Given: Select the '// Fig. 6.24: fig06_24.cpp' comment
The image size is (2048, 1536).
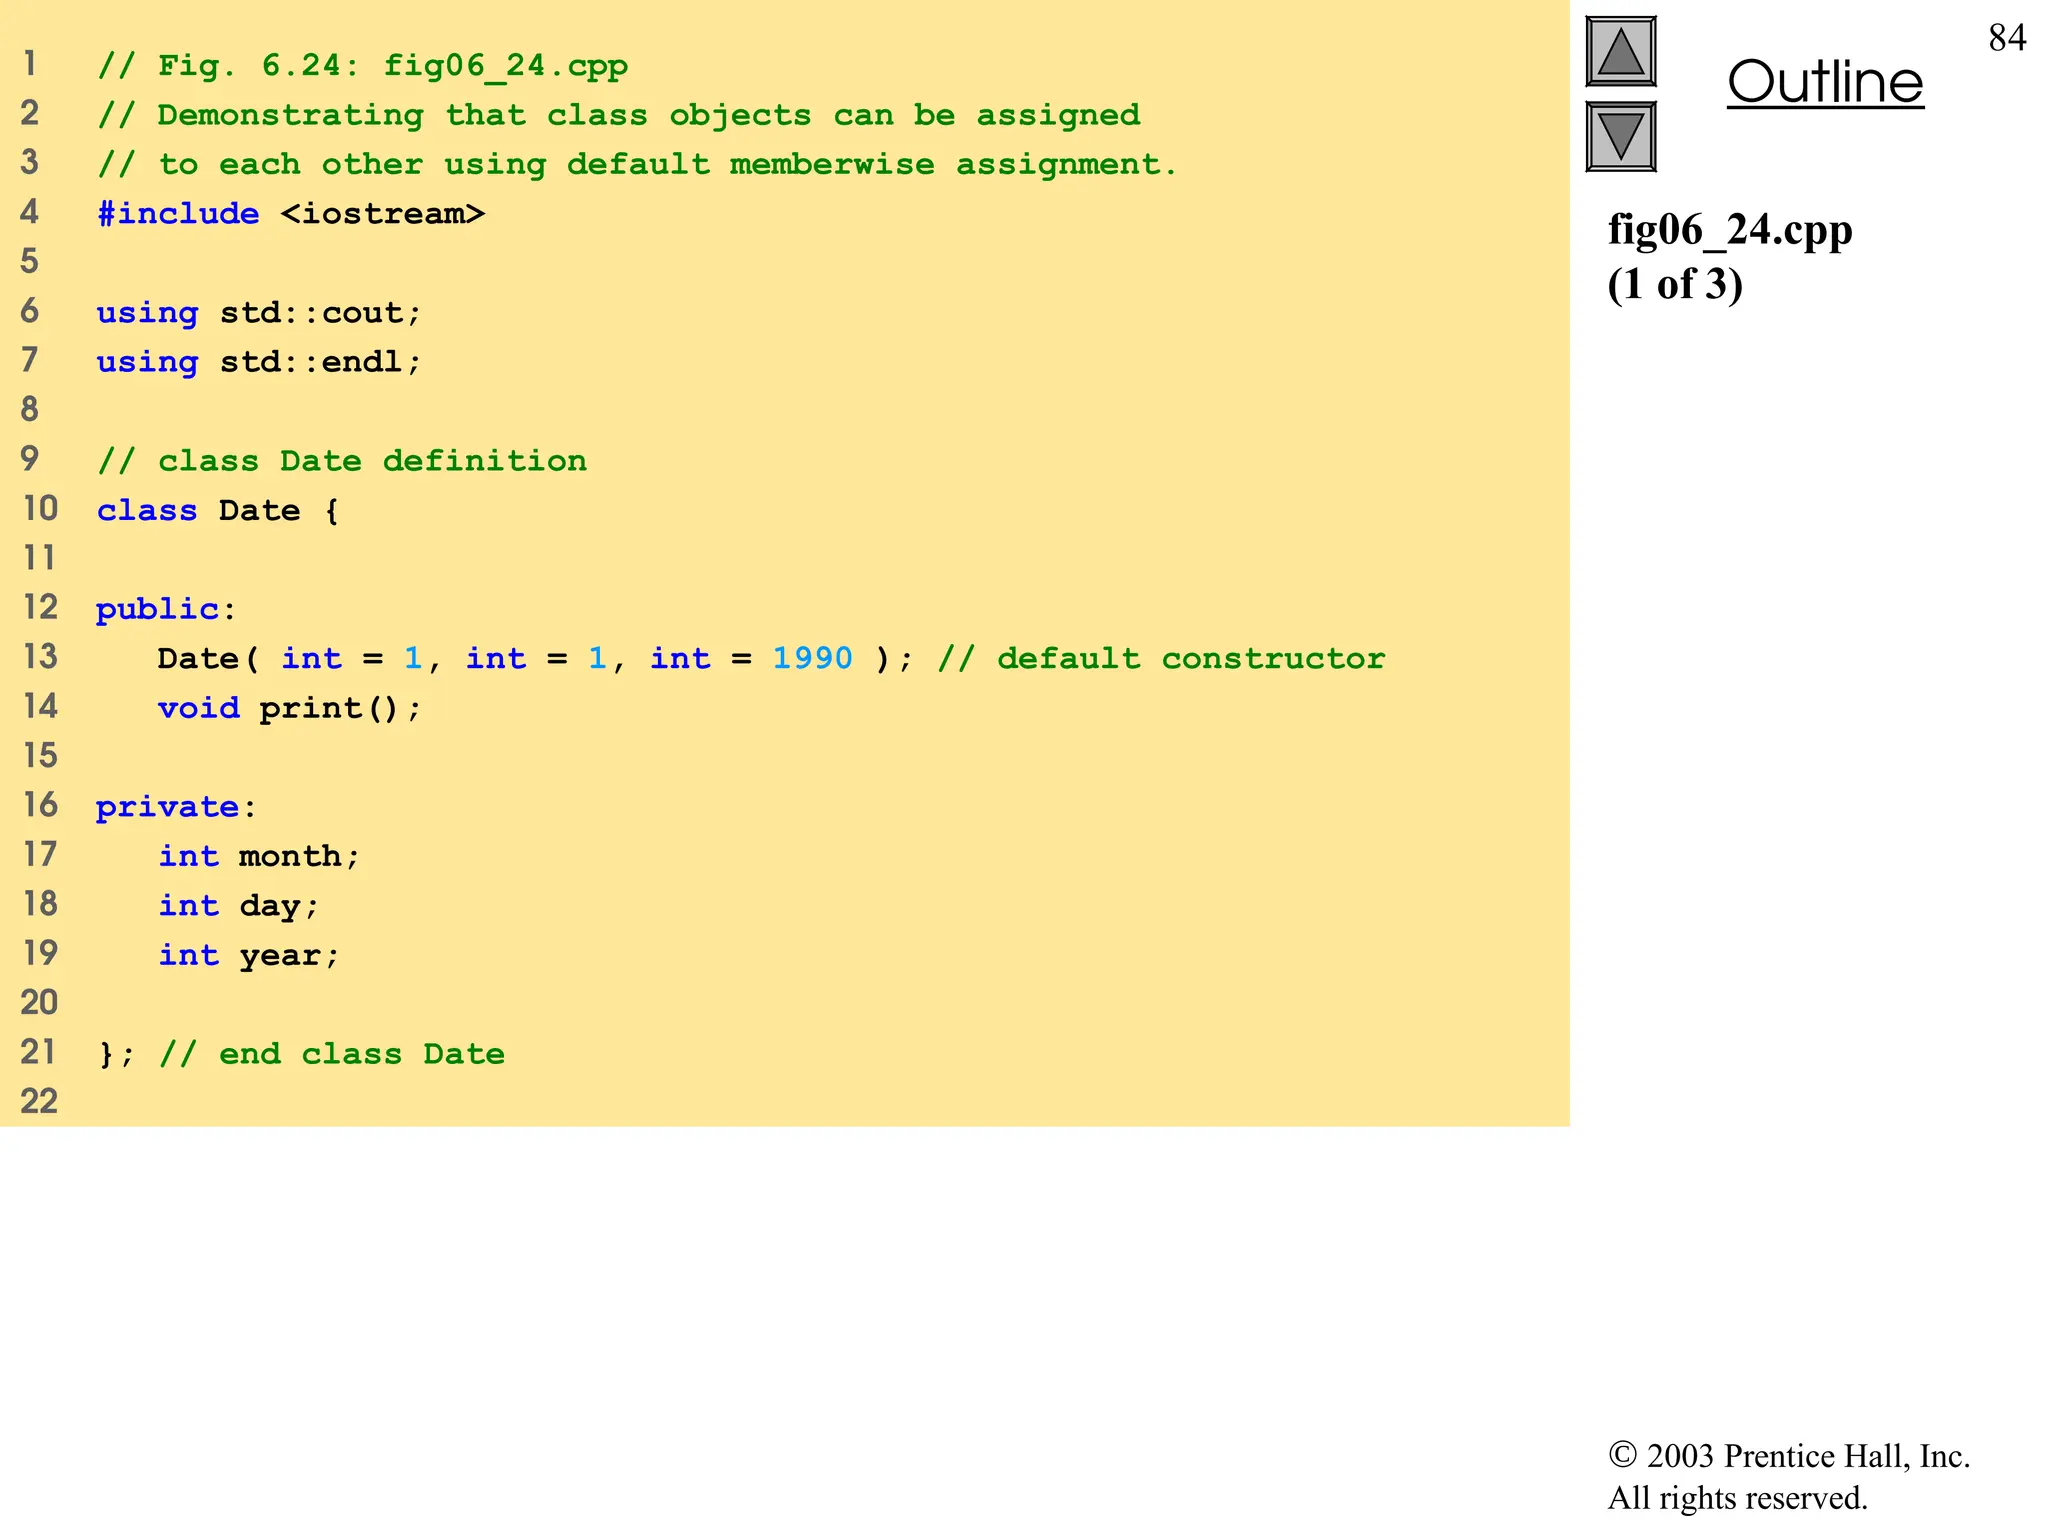Looking at the screenshot, I should tap(363, 66).
